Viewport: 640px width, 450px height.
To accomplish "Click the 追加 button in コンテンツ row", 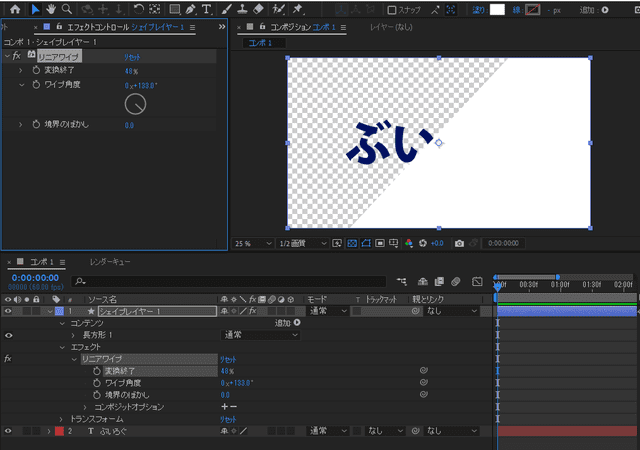I will point(288,323).
